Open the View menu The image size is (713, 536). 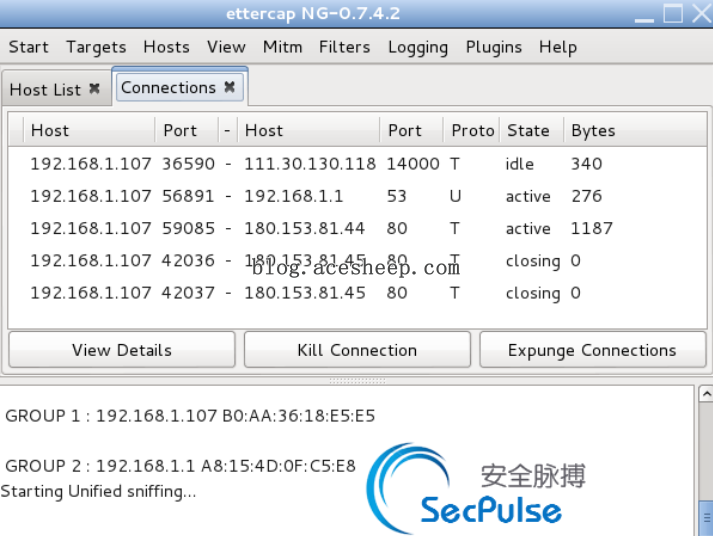[x=226, y=47]
